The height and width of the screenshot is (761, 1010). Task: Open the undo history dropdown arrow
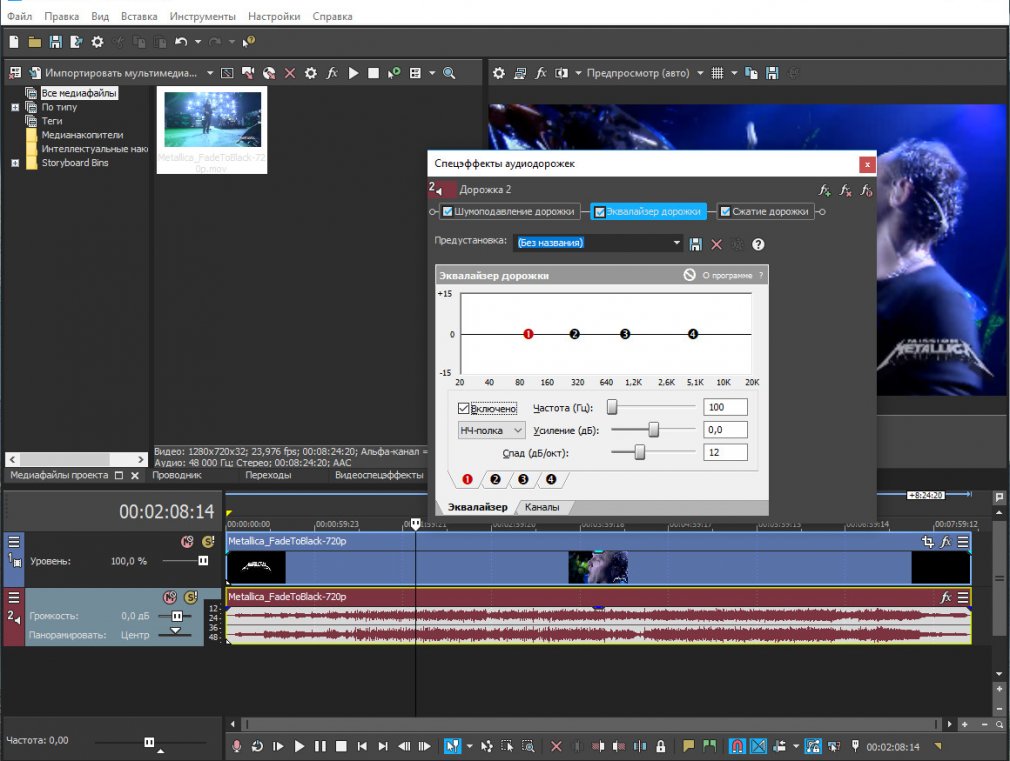click(x=198, y=42)
